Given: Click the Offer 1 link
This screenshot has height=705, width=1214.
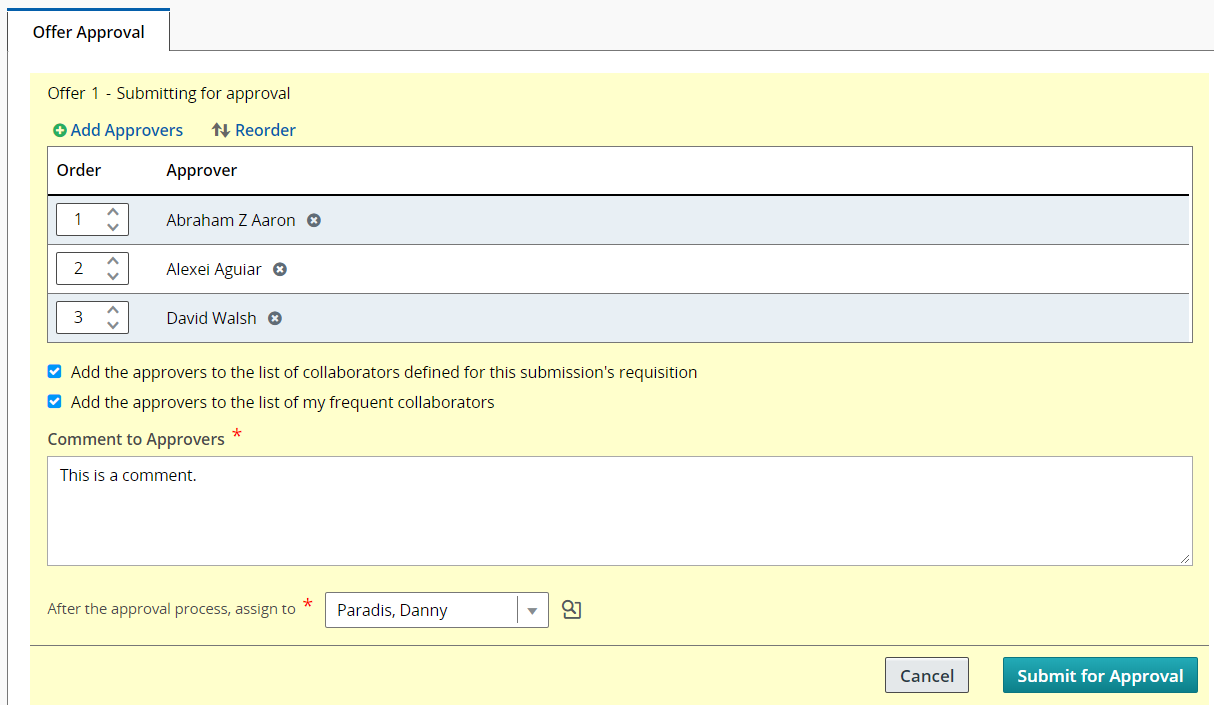Looking at the screenshot, I should pos(95,93).
